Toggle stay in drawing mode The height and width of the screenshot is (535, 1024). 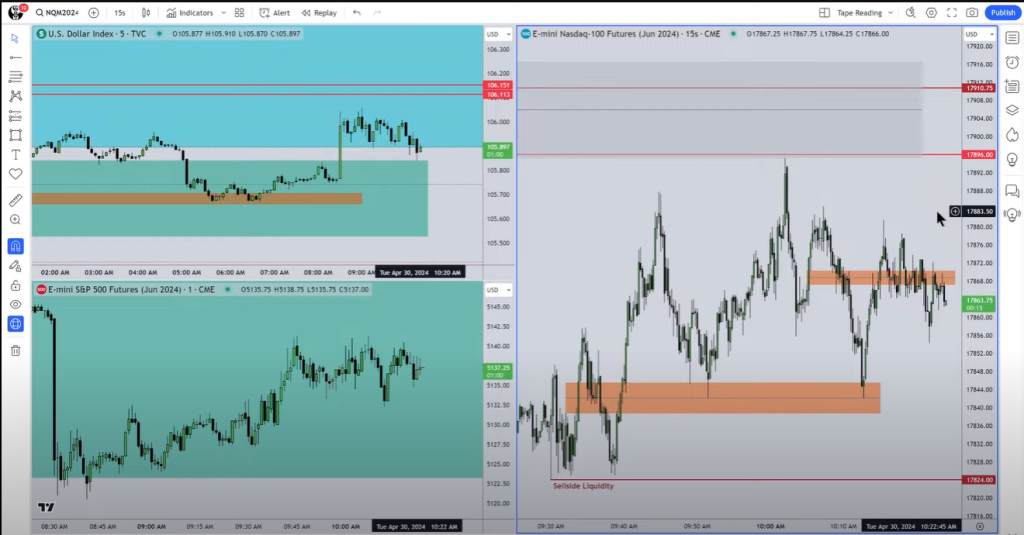[15, 266]
